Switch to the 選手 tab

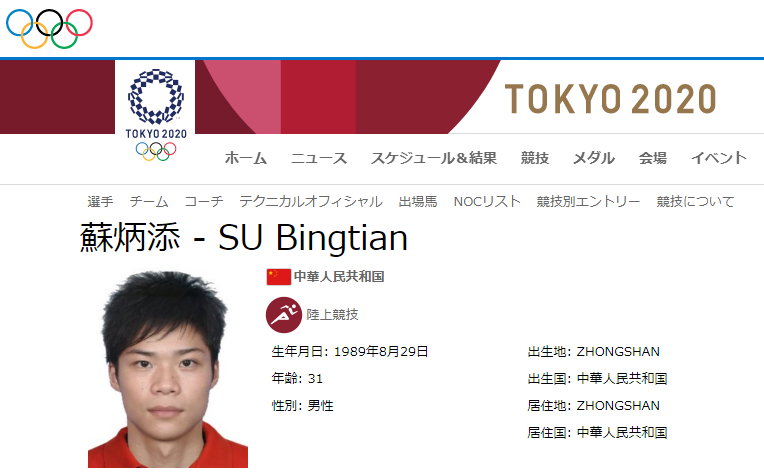coord(100,202)
